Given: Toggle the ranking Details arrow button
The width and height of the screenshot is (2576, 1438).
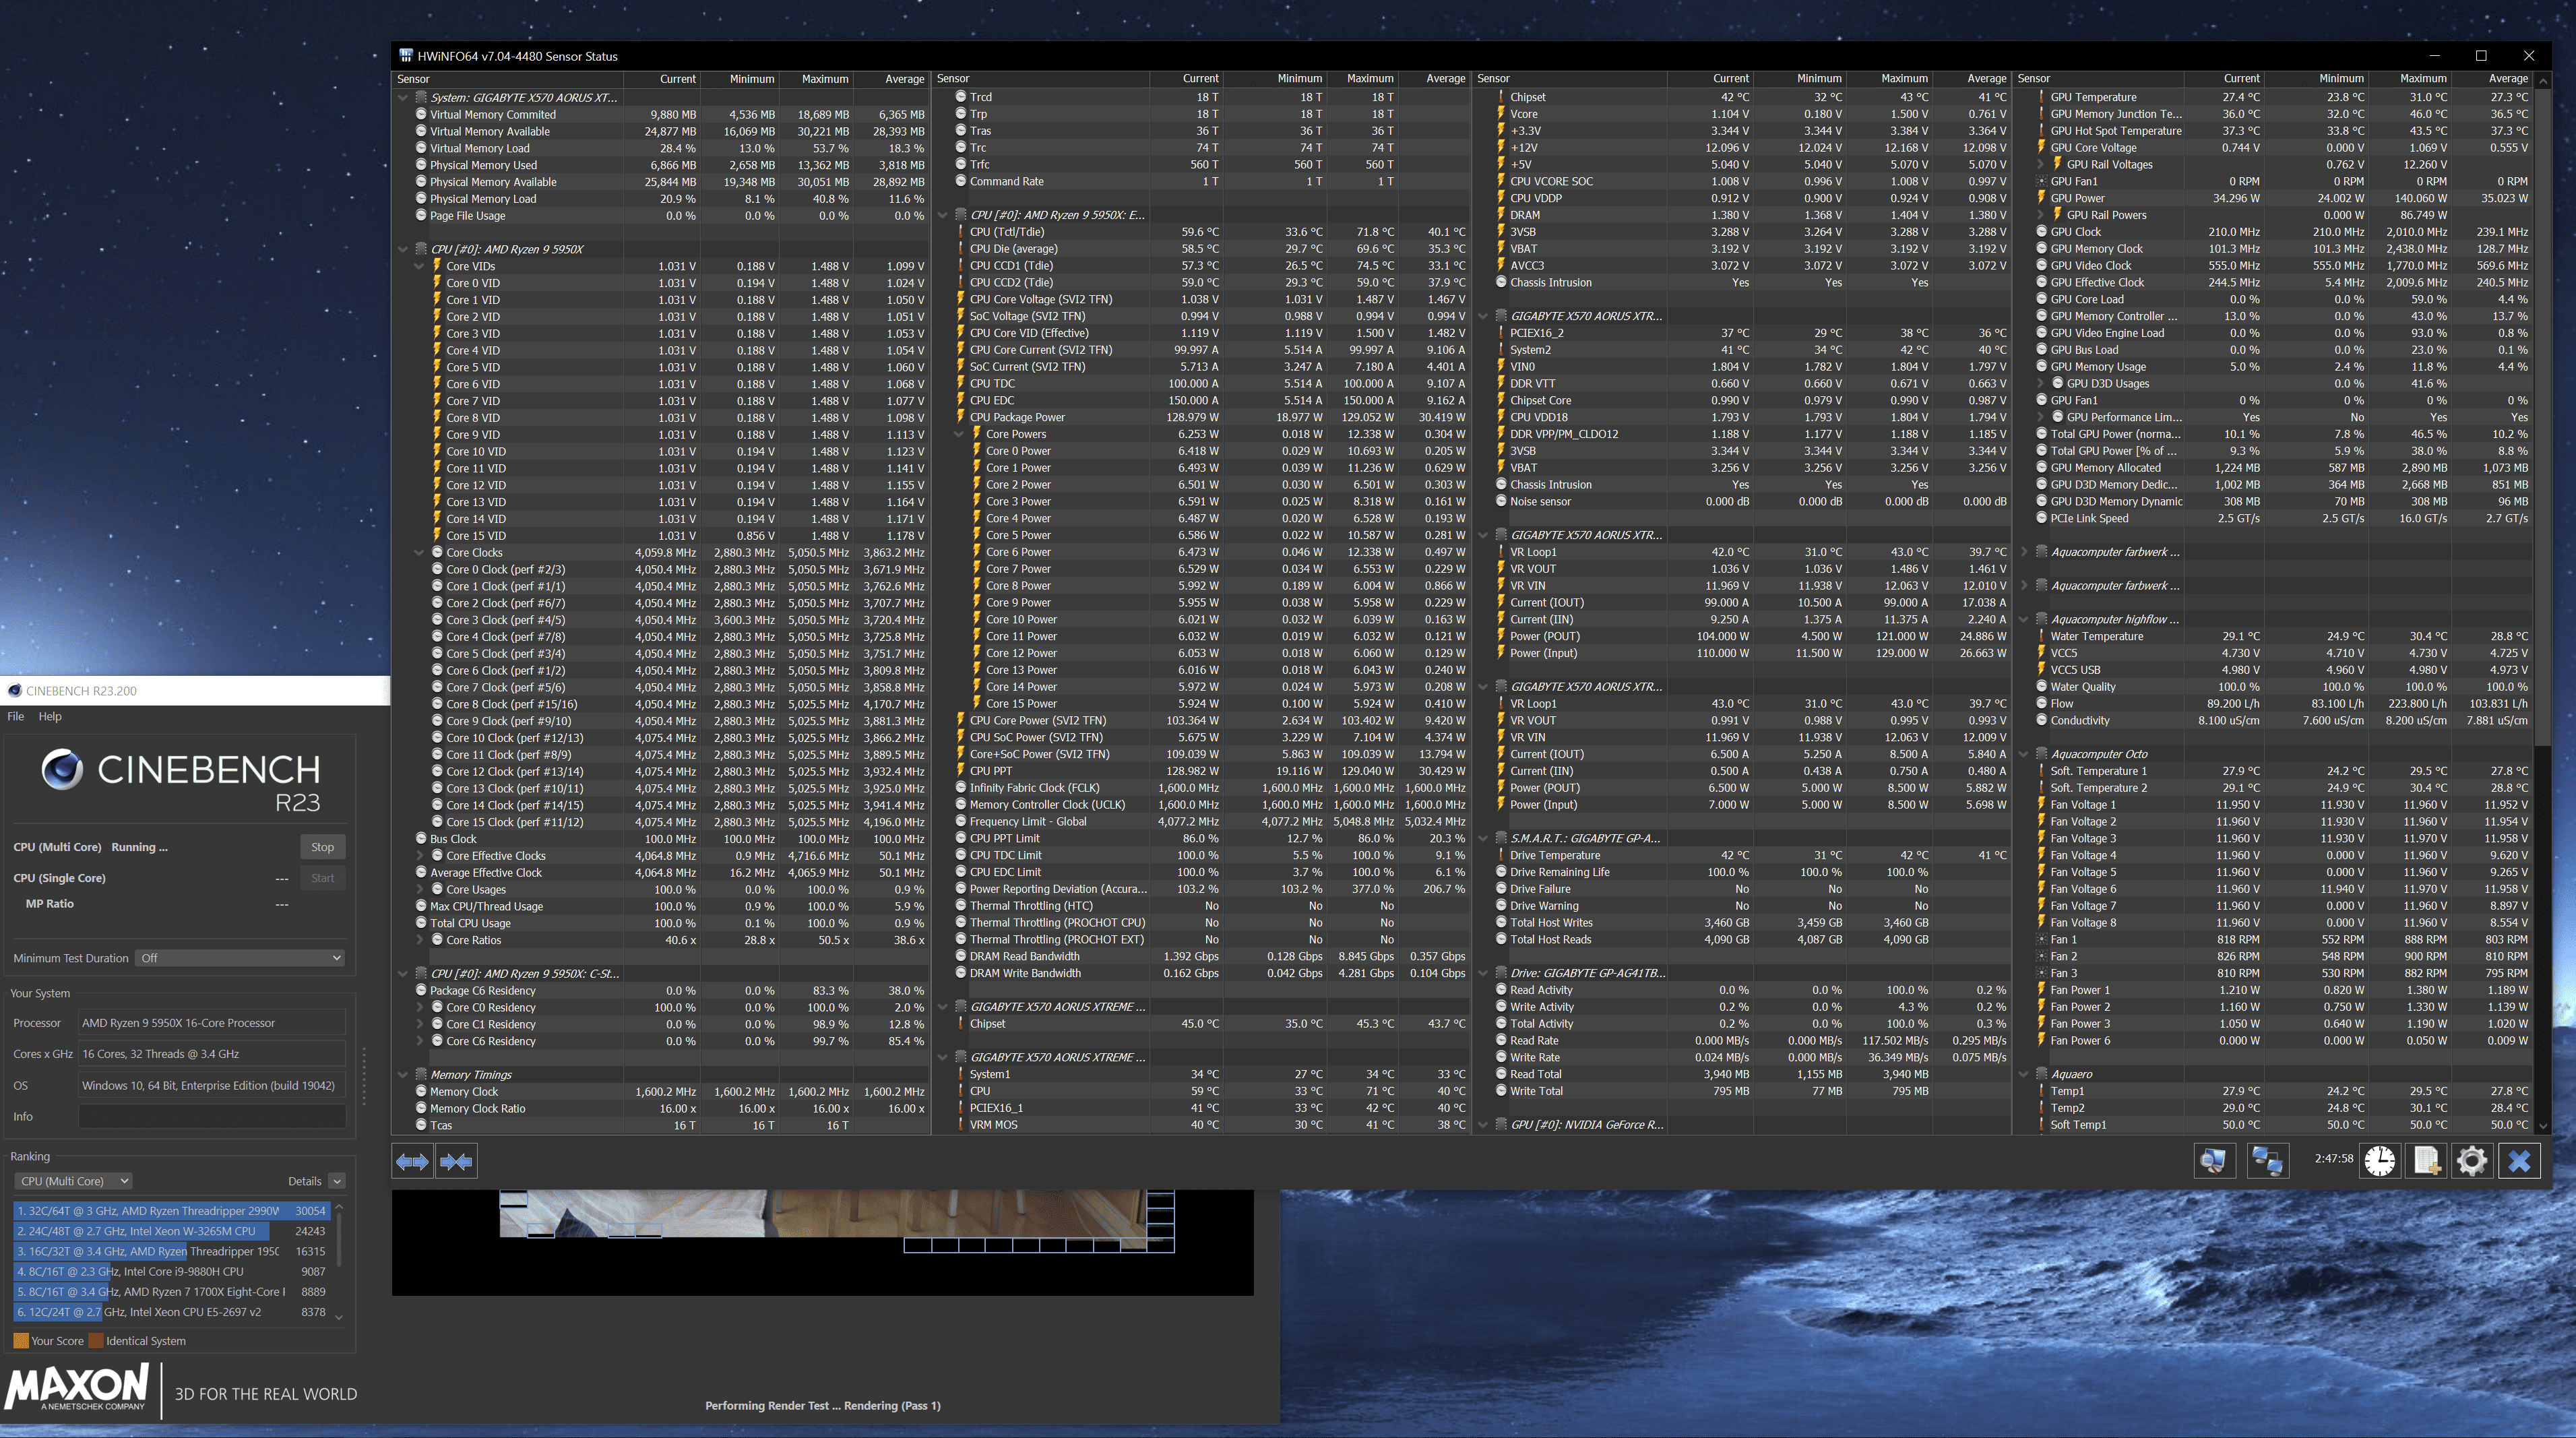Looking at the screenshot, I should [337, 1181].
